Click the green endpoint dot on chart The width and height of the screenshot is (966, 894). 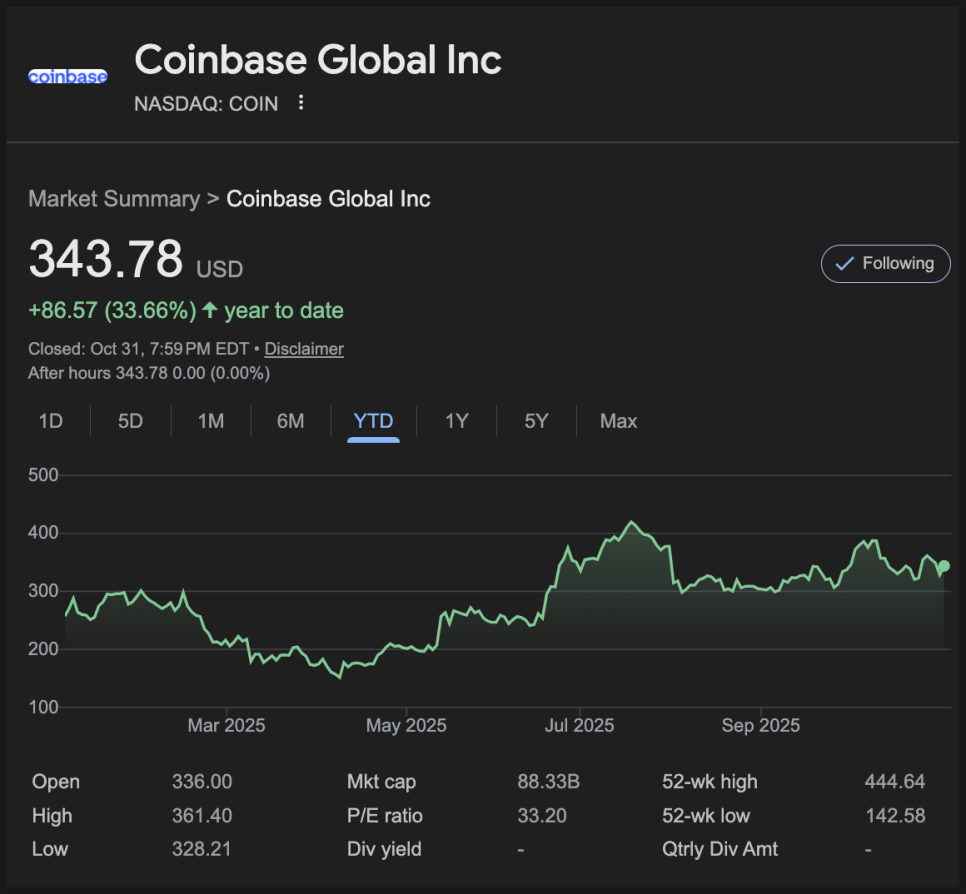click(944, 567)
